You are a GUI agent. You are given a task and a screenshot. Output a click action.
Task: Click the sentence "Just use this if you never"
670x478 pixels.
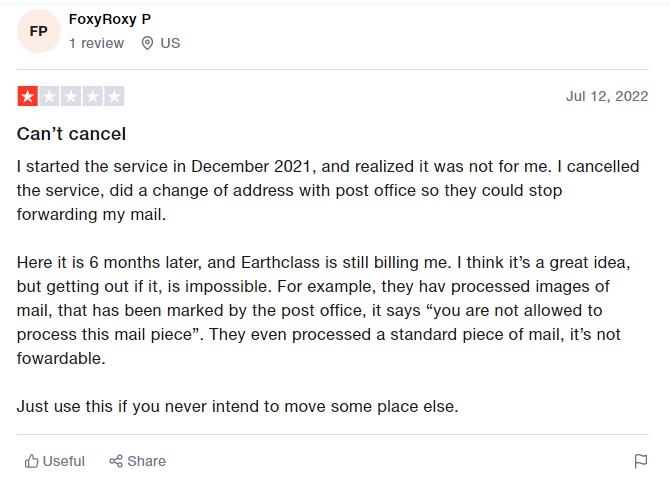pos(237,406)
